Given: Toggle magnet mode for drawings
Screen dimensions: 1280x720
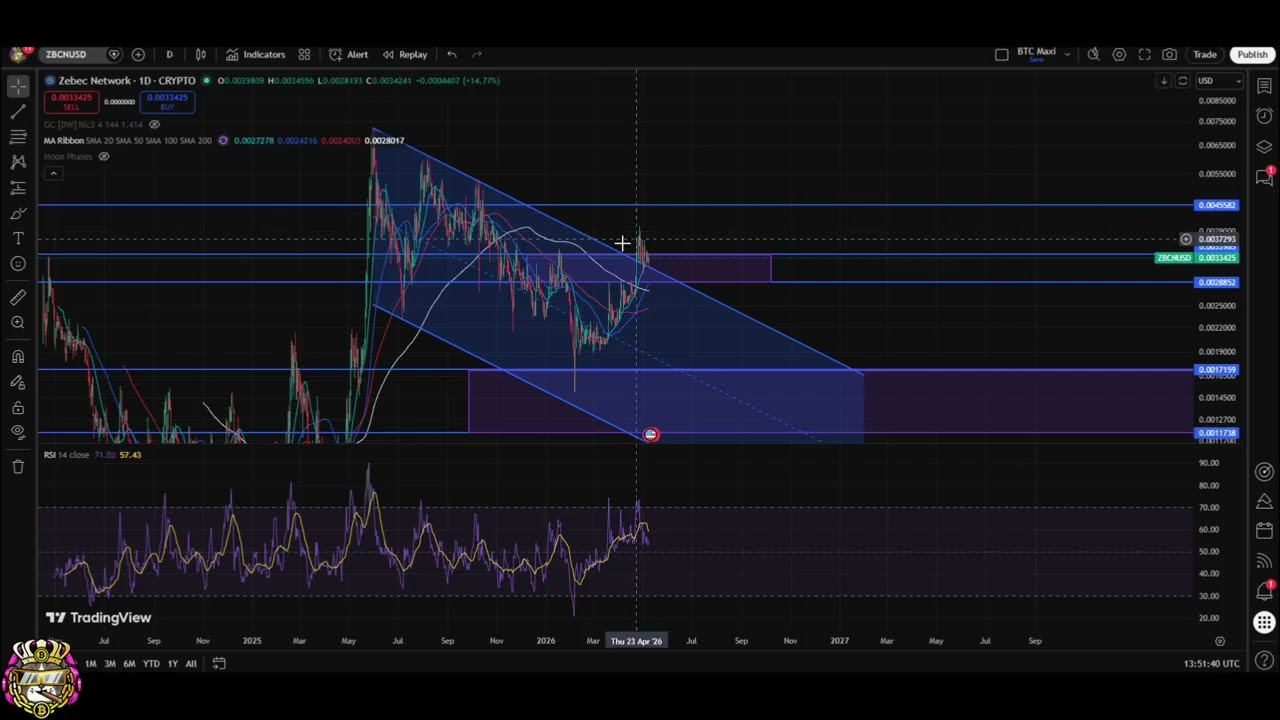Looking at the screenshot, I should (18, 357).
